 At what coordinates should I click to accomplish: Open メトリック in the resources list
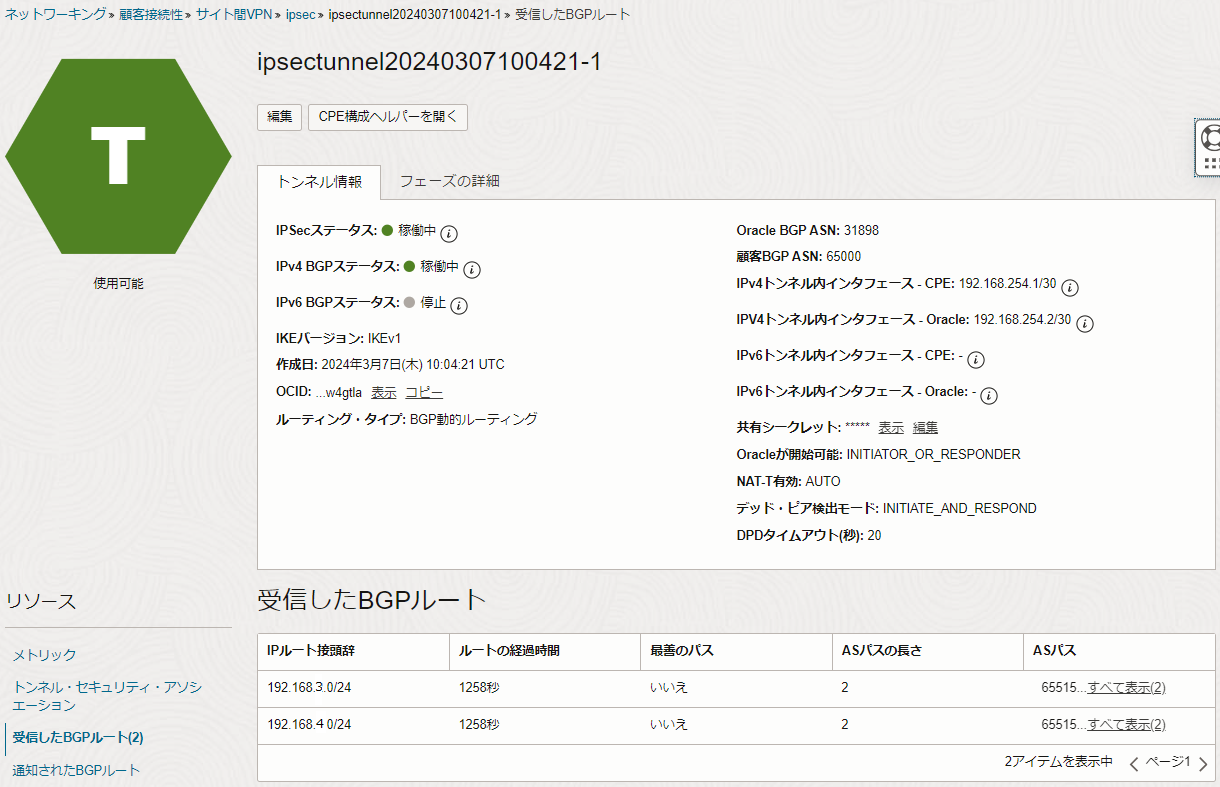click(44, 655)
